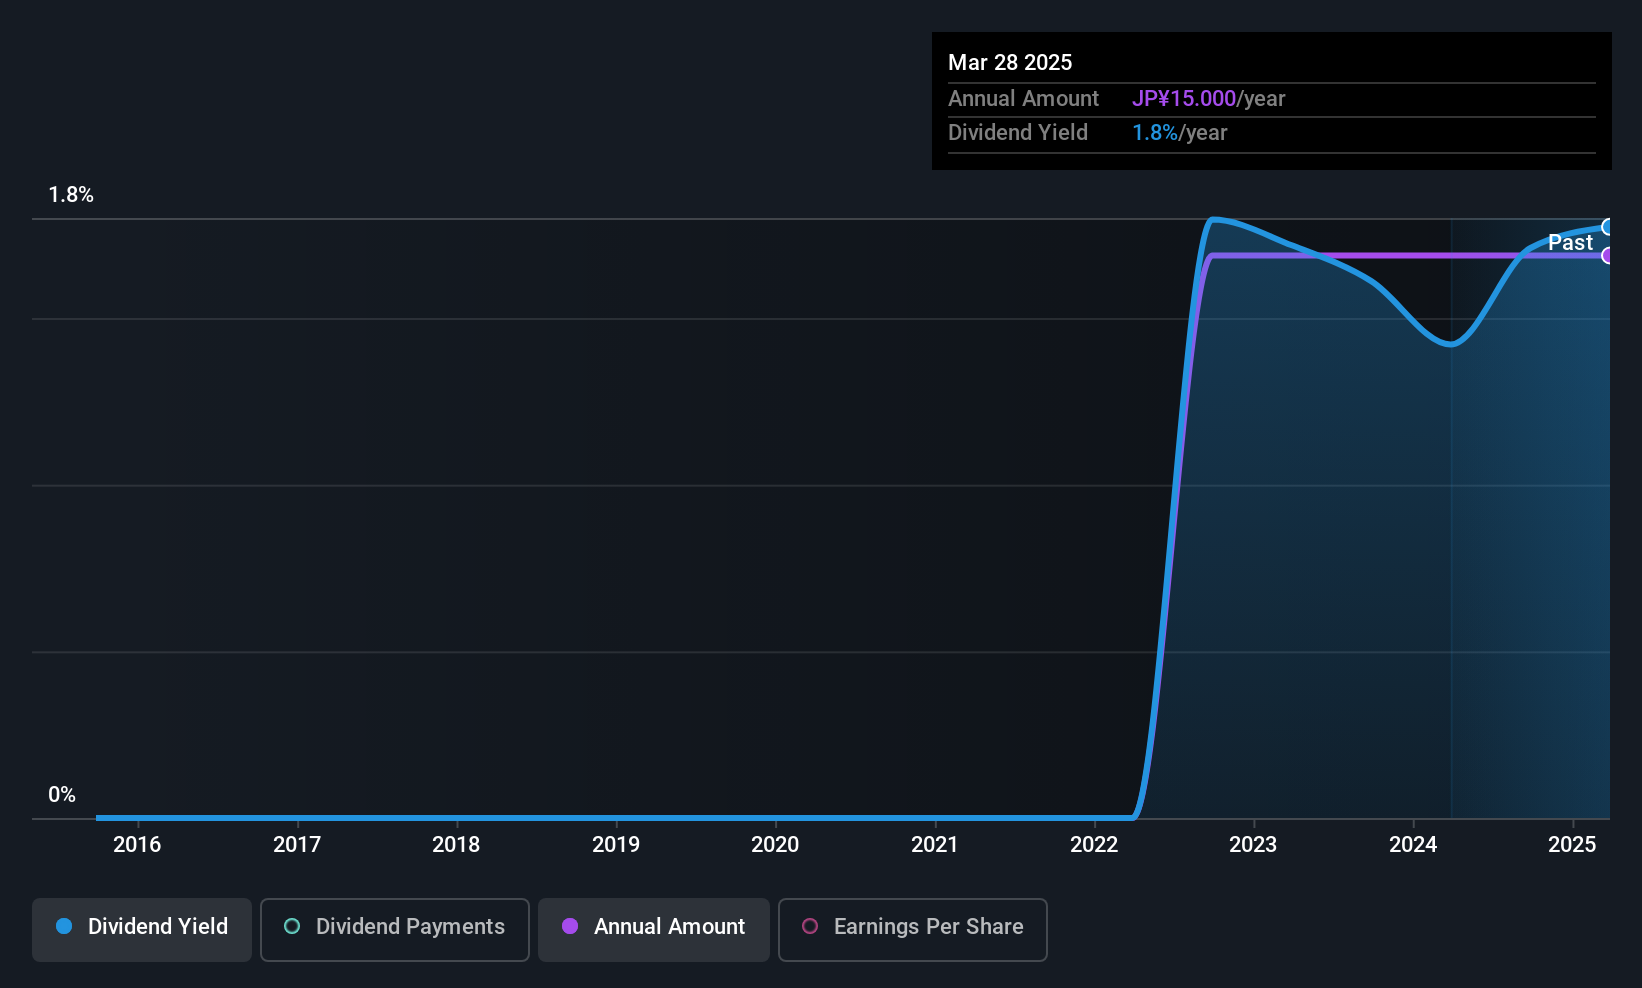The image size is (1642, 988).
Task: Show the Earnings Per Share series
Action: pyautogui.click(x=912, y=929)
